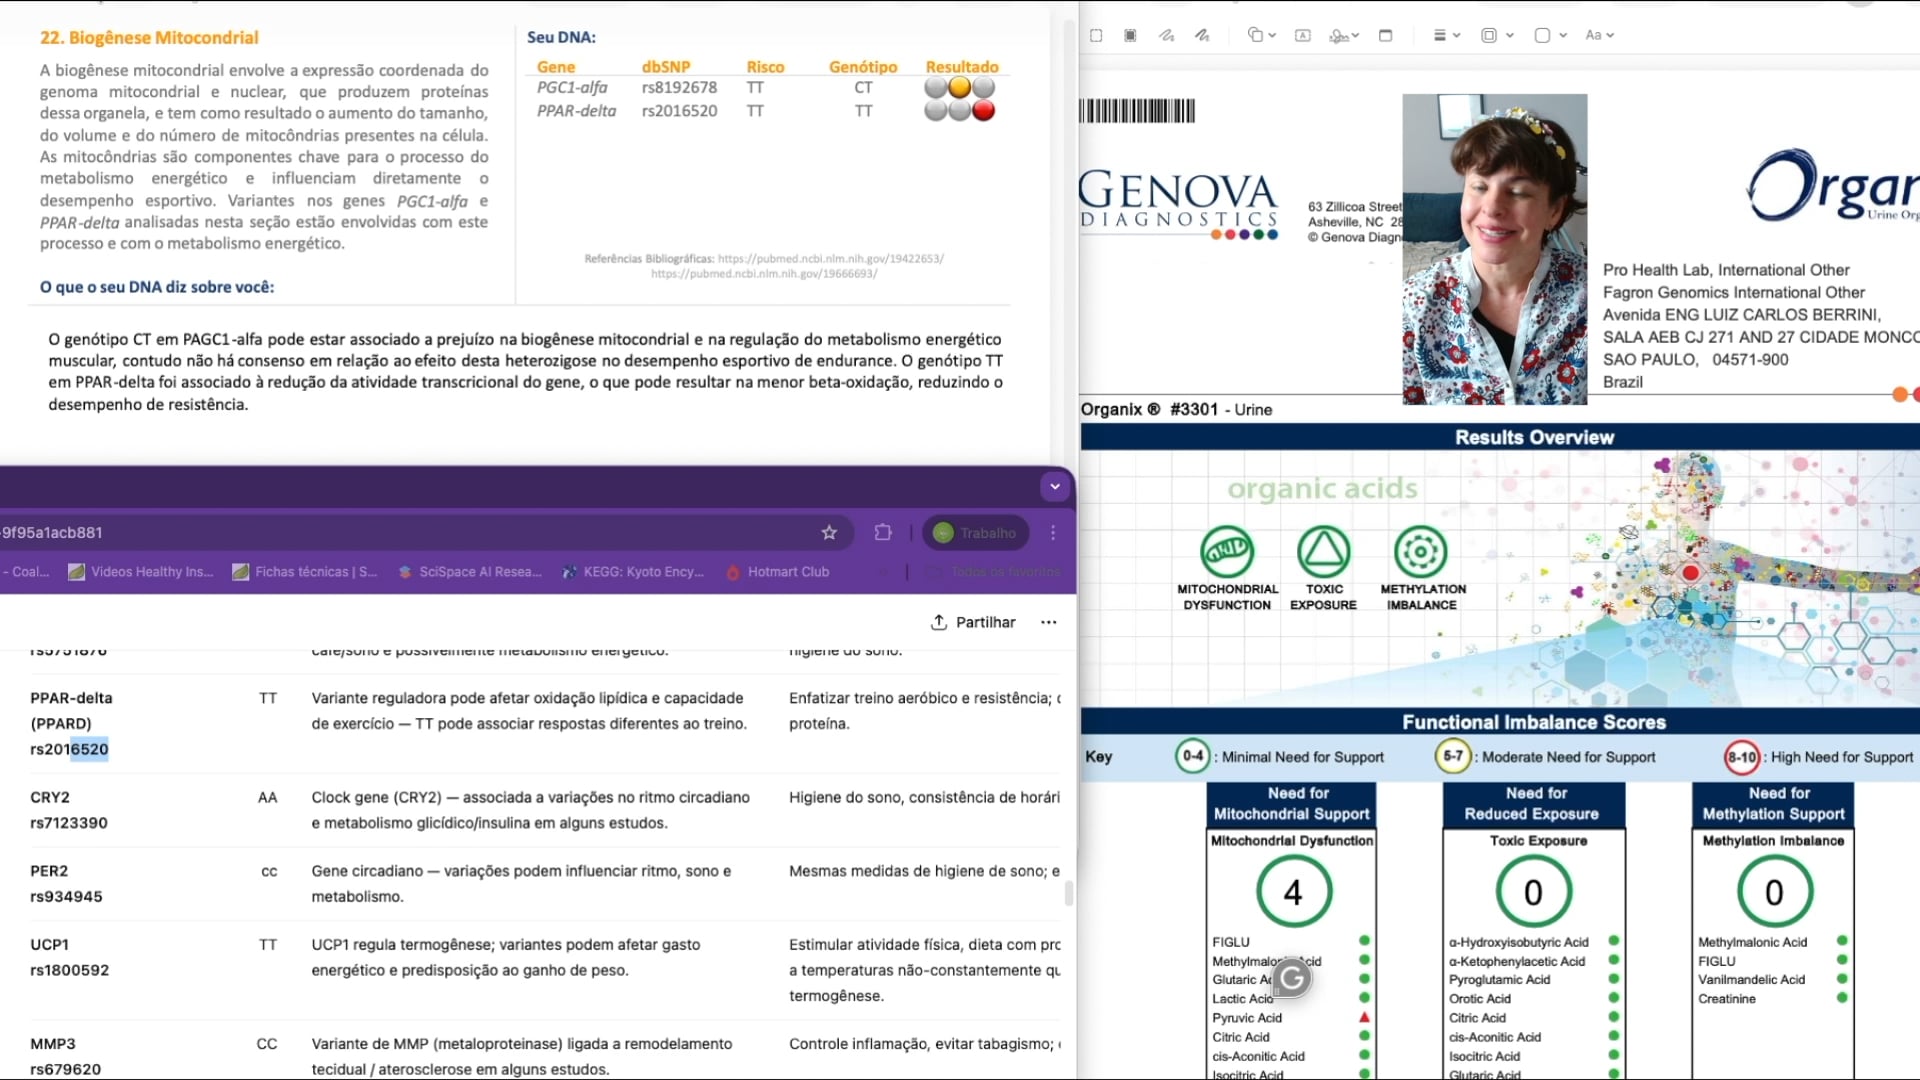Expand the browser tab search chevron
This screenshot has width=1920, height=1080.
(1054, 487)
